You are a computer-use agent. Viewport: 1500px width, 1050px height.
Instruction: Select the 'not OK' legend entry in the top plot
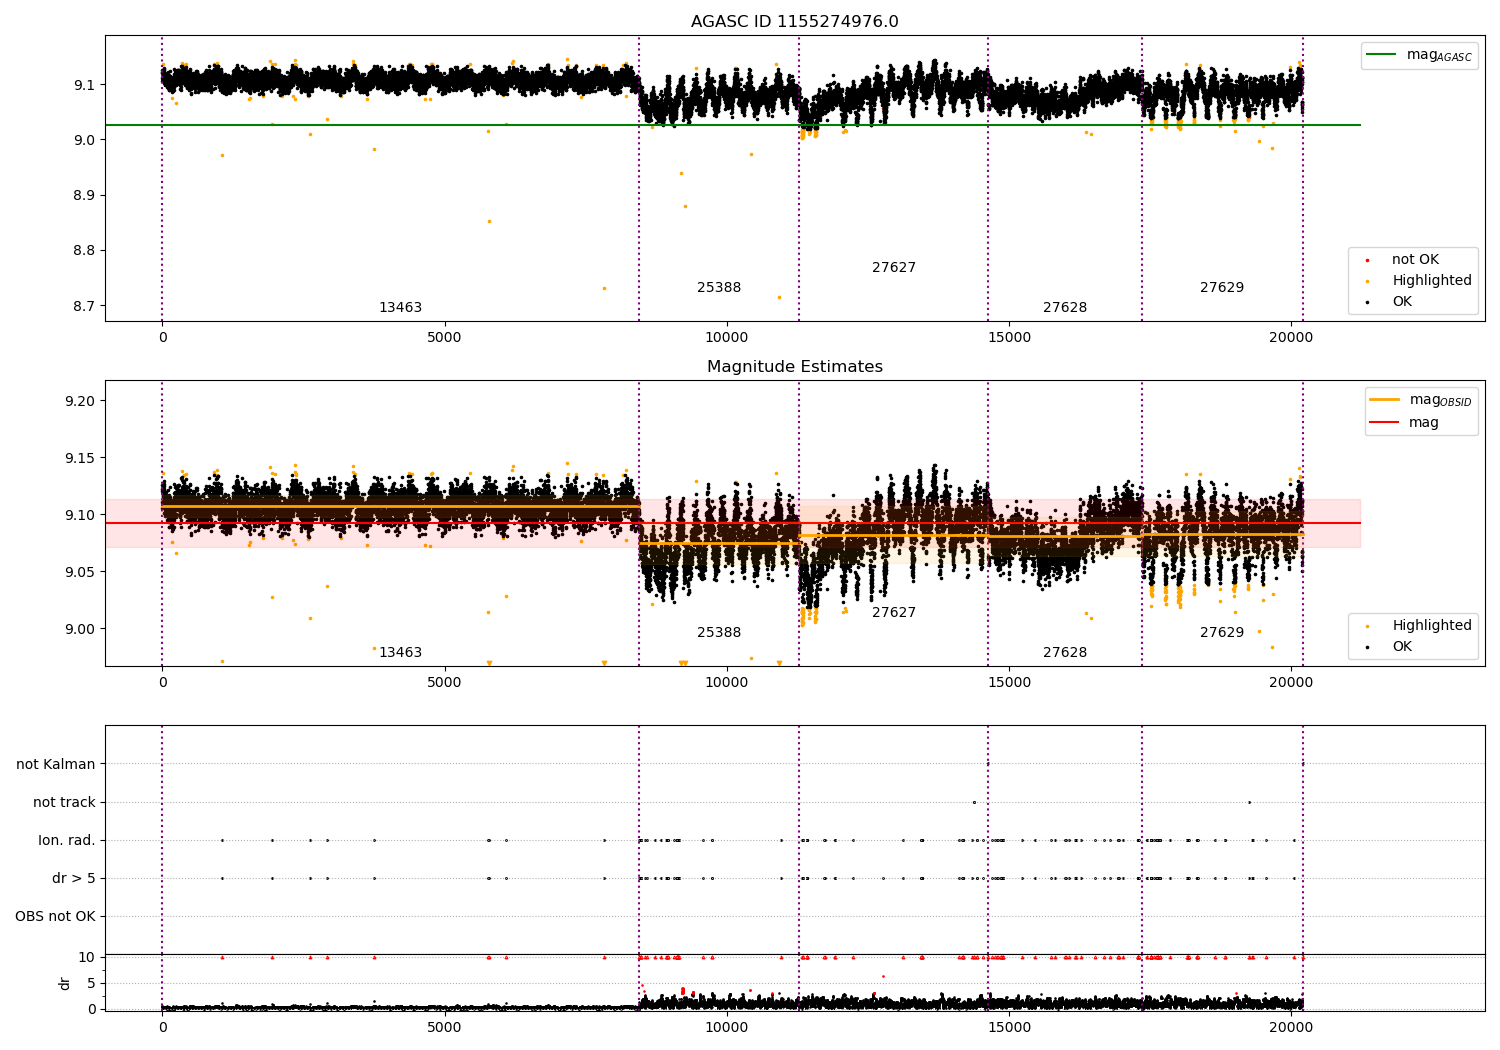[x=1415, y=259]
